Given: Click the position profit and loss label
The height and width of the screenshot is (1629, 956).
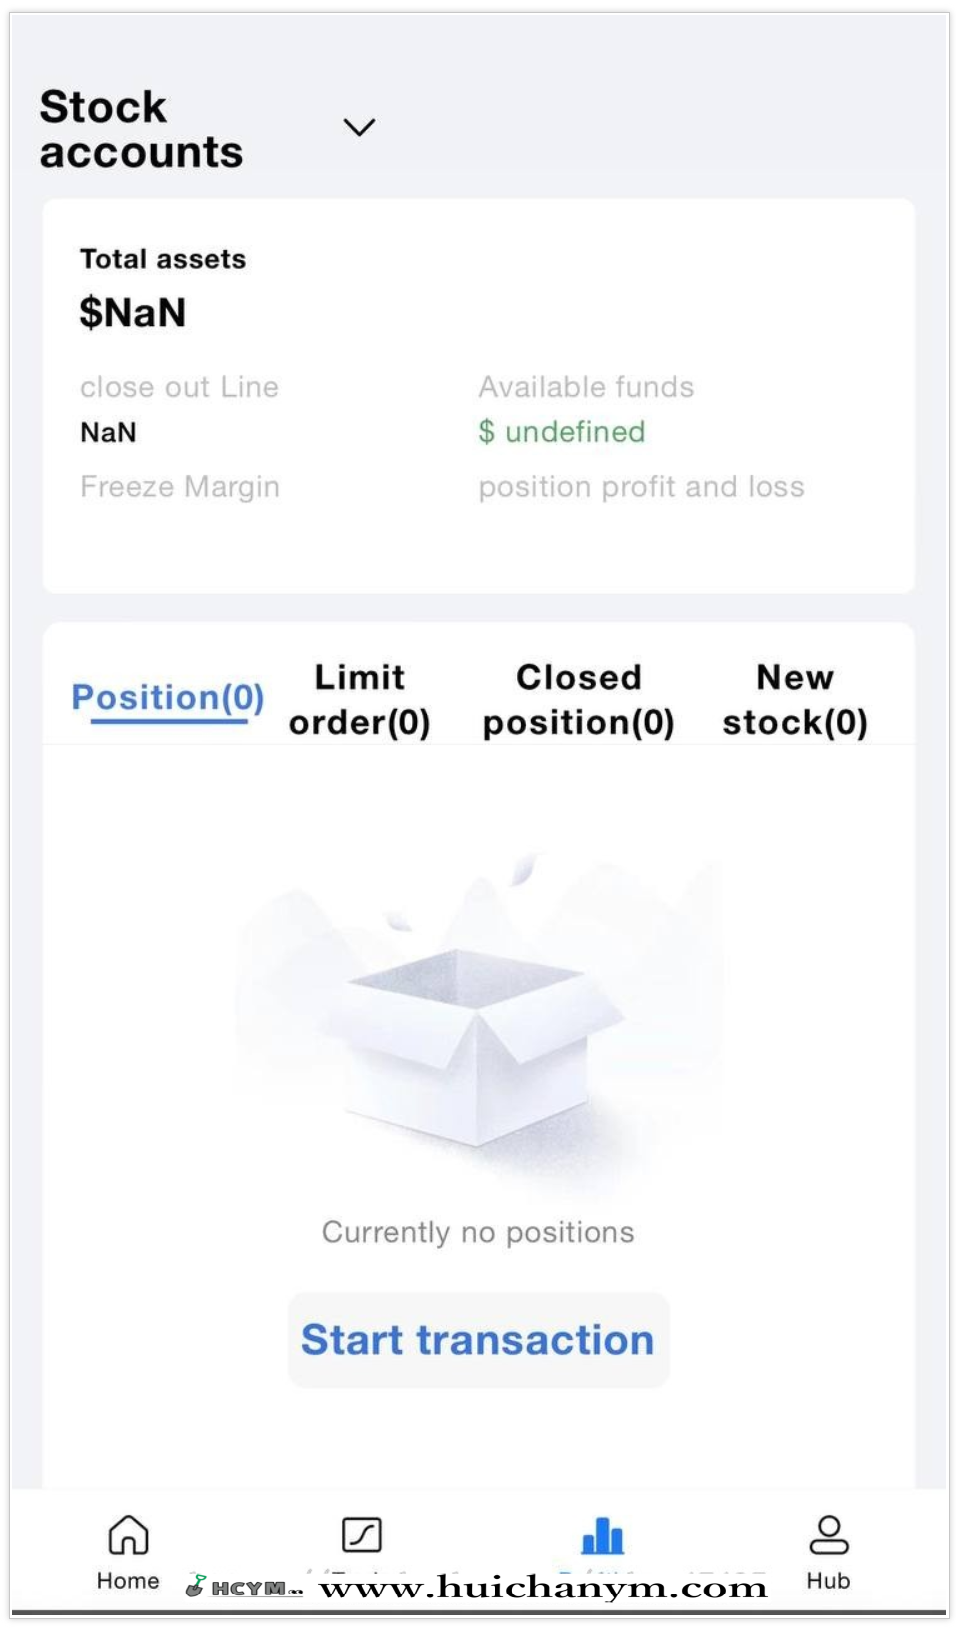Looking at the screenshot, I should [x=641, y=487].
